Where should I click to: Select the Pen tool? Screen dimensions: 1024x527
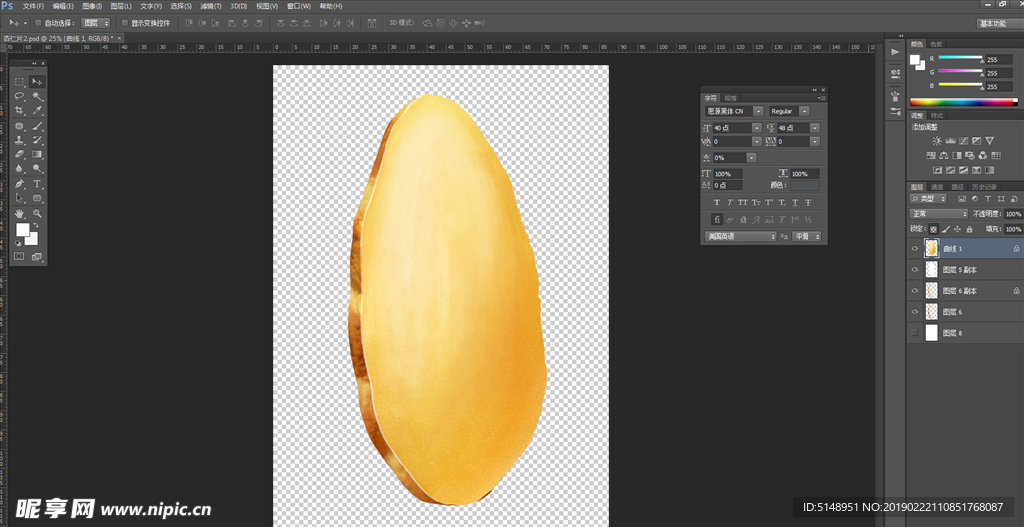pos(20,184)
